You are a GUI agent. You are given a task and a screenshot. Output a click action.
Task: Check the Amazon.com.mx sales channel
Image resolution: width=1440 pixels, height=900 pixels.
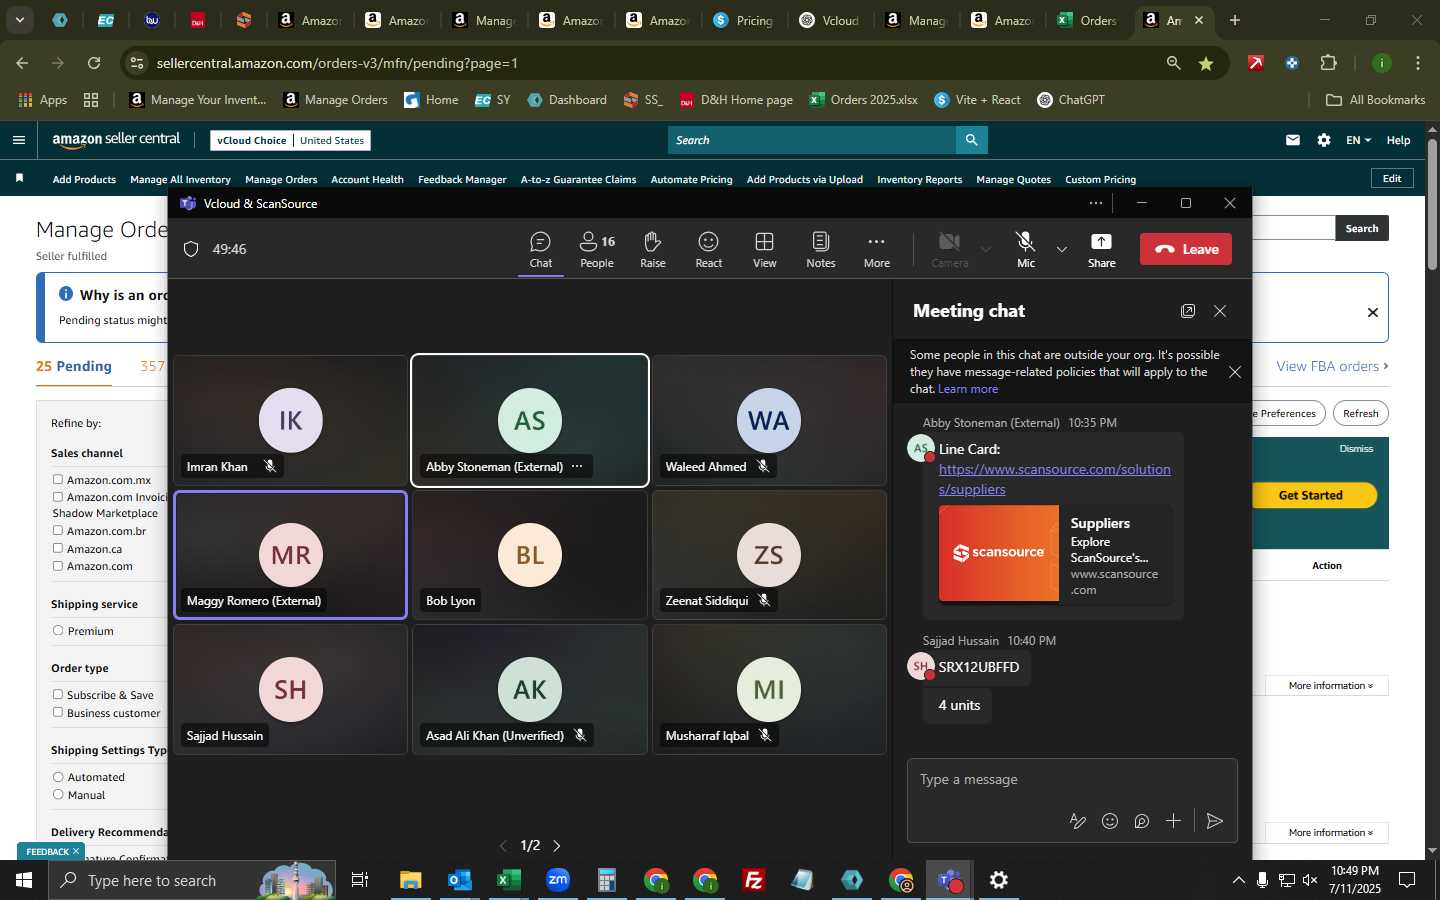[58, 480]
